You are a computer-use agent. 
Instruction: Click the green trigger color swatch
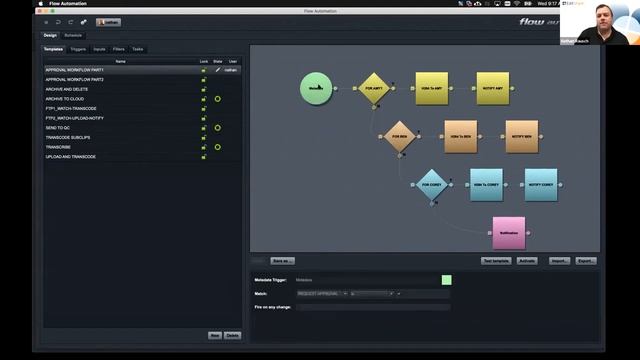(447, 280)
